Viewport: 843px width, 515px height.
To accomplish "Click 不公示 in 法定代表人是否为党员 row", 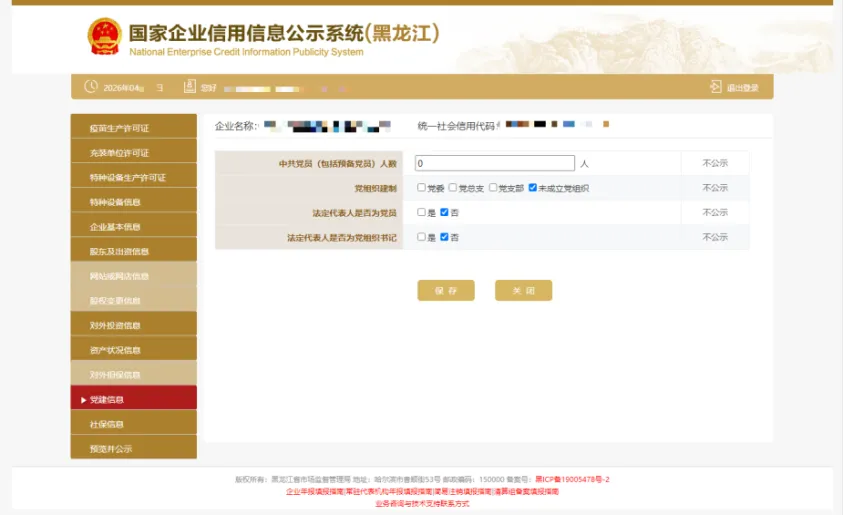I will click(715, 212).
